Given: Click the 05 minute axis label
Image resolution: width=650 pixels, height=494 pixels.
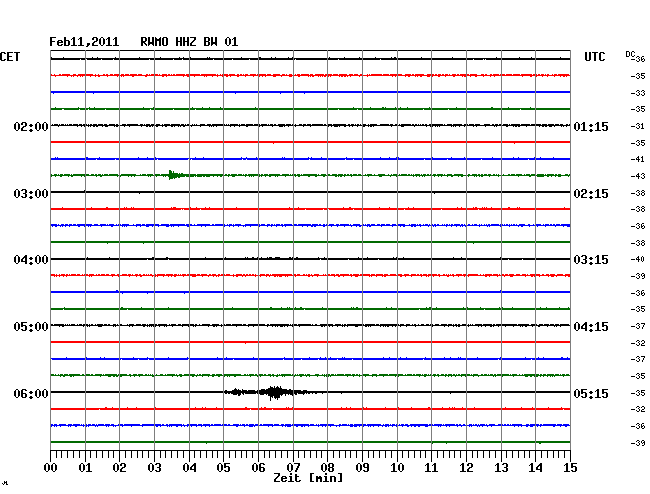Looking at the screenshot, I should coord(223,468).
